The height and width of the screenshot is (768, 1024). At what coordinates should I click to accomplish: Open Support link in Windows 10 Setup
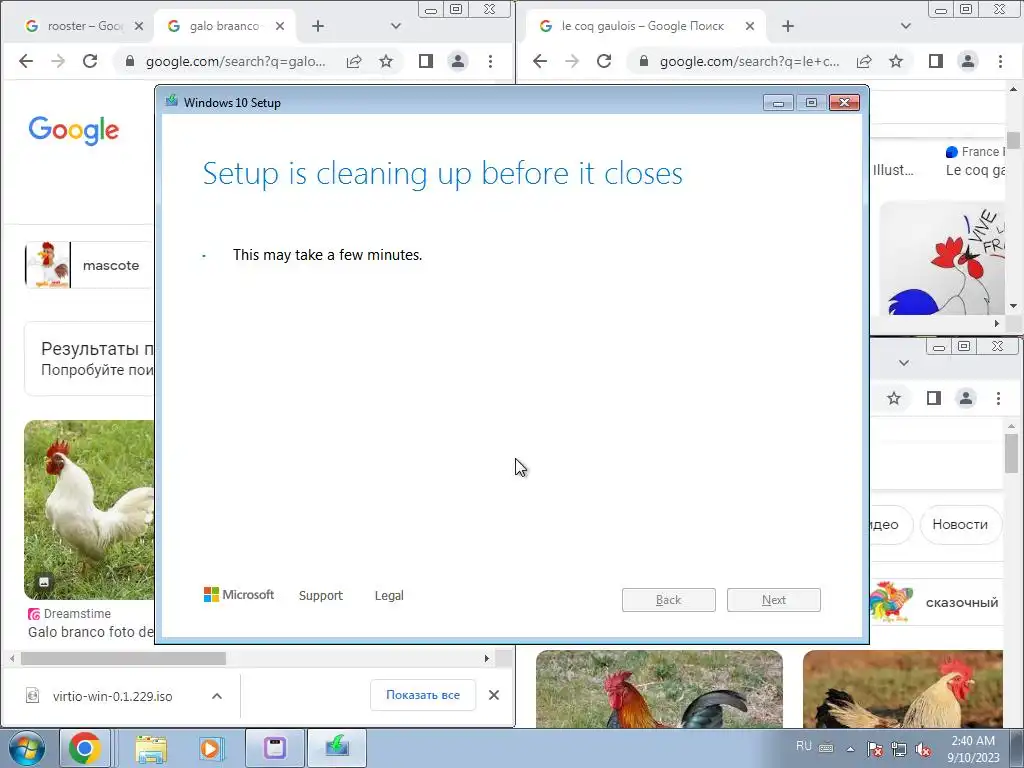(x=321, y=596)
